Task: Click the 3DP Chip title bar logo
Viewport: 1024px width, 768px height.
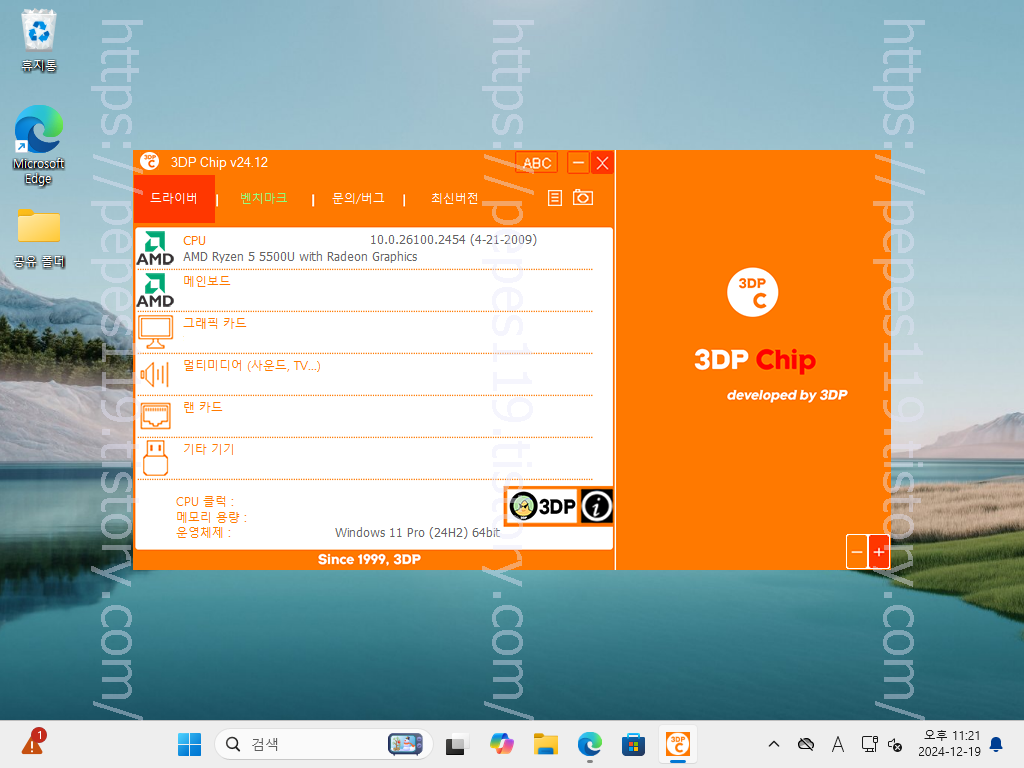Action: (x=150, y=161)
